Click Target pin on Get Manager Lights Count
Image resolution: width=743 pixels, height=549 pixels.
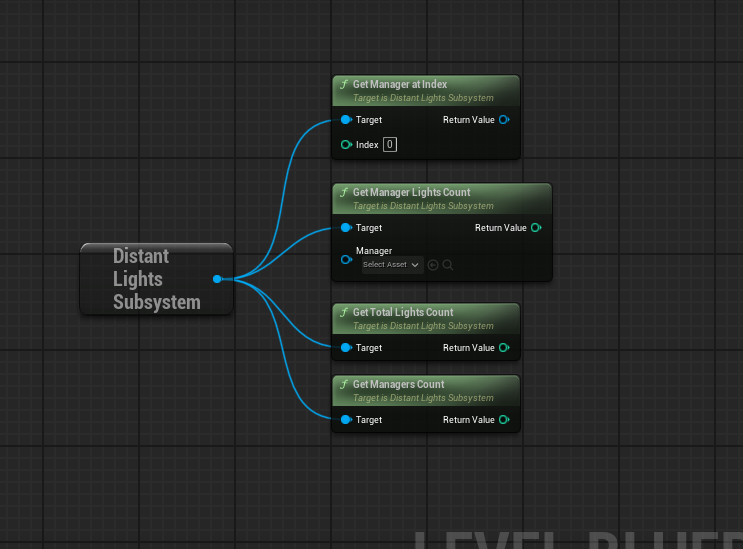pos(346,228)
